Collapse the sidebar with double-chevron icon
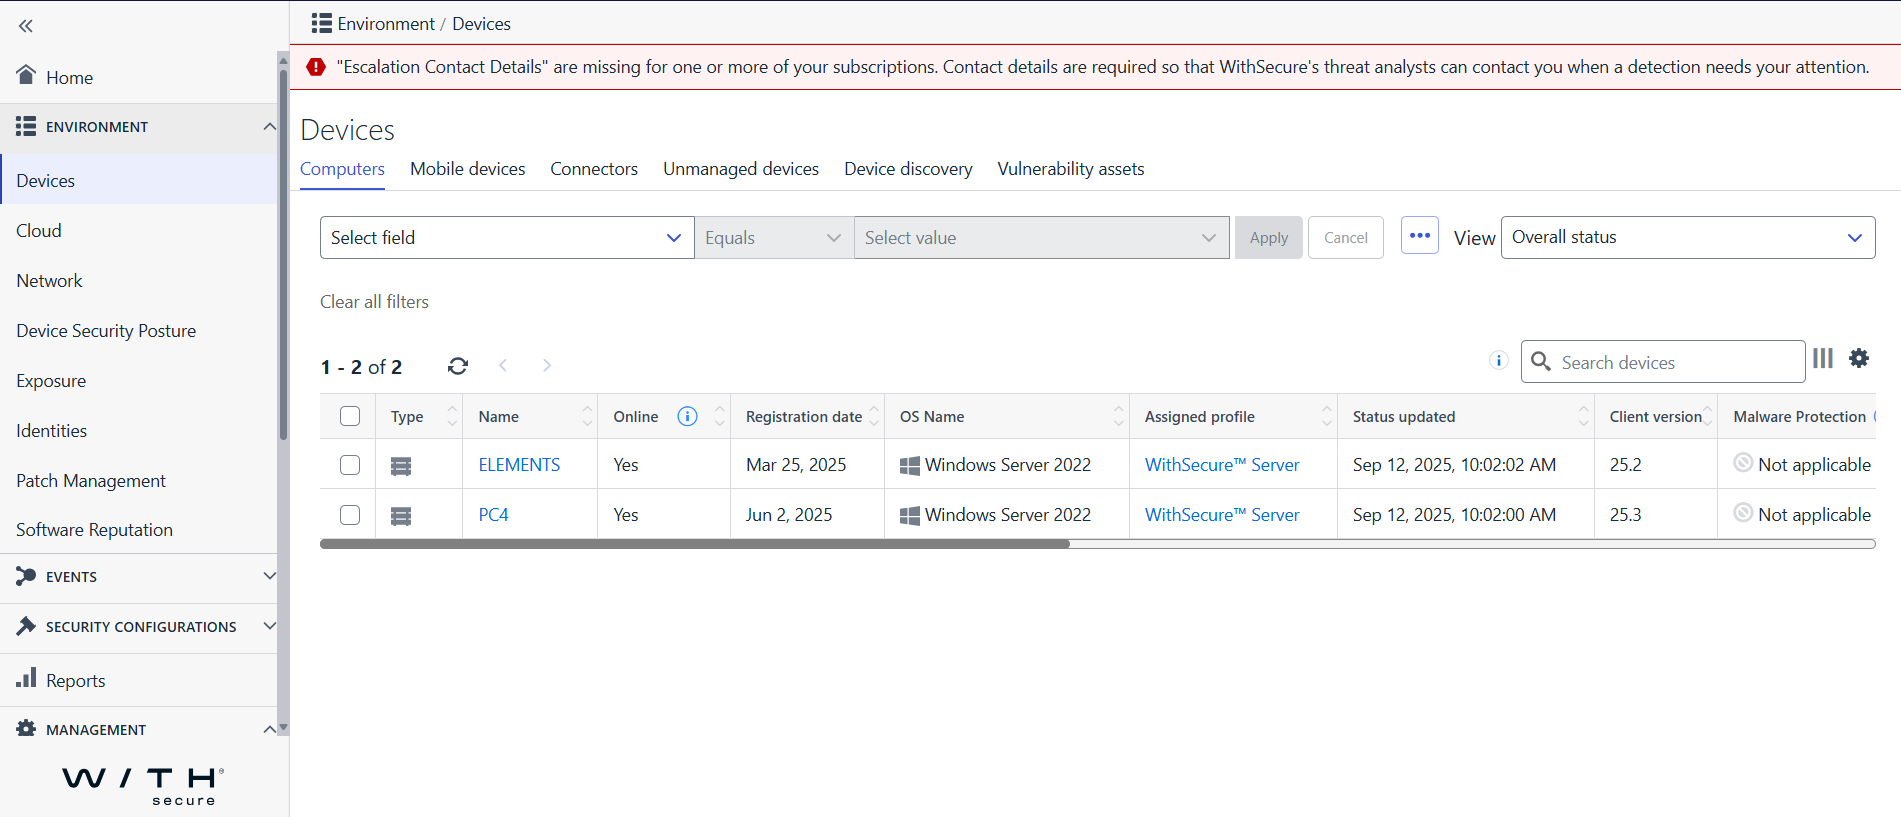 tap(26, 26)
